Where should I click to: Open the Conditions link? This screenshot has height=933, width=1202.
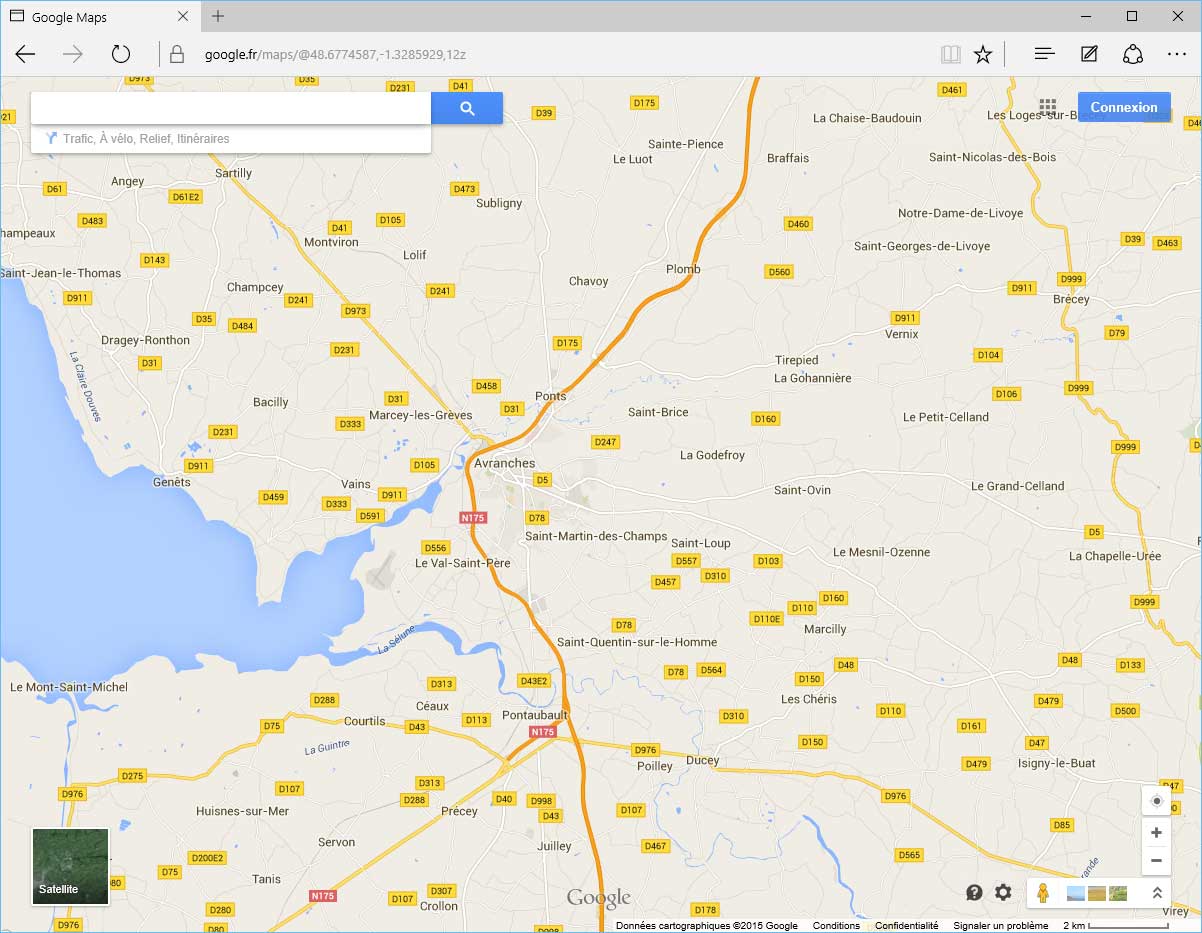pos(836,926)
